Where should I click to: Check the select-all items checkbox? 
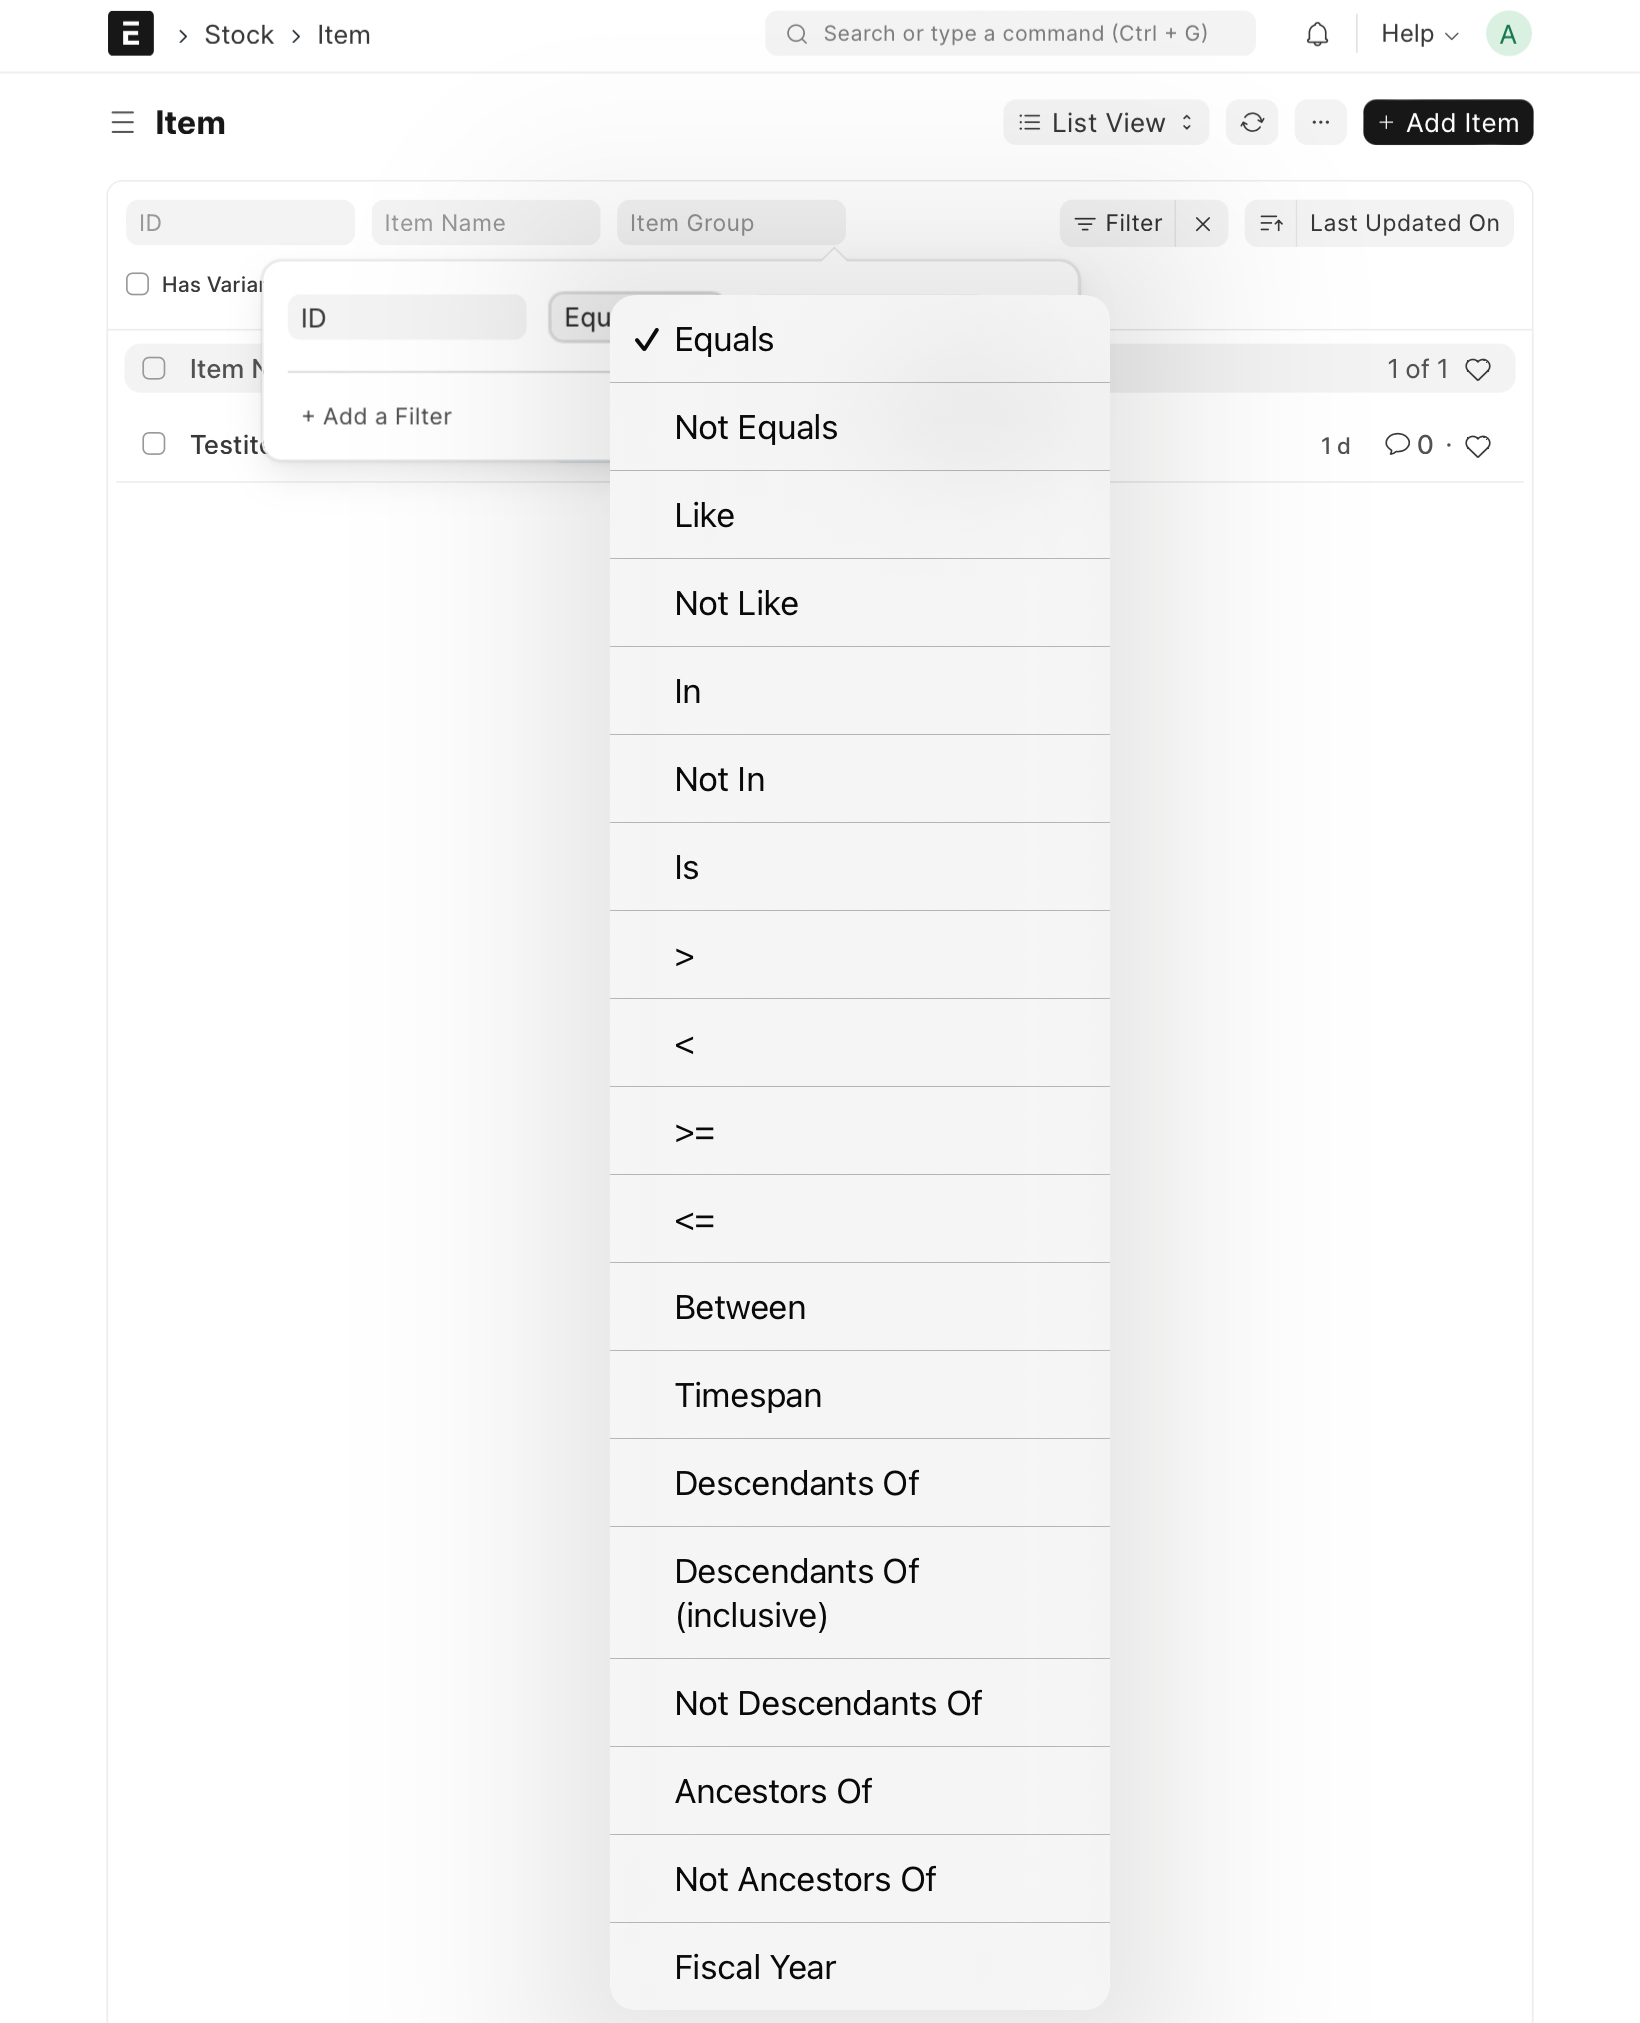154,368
